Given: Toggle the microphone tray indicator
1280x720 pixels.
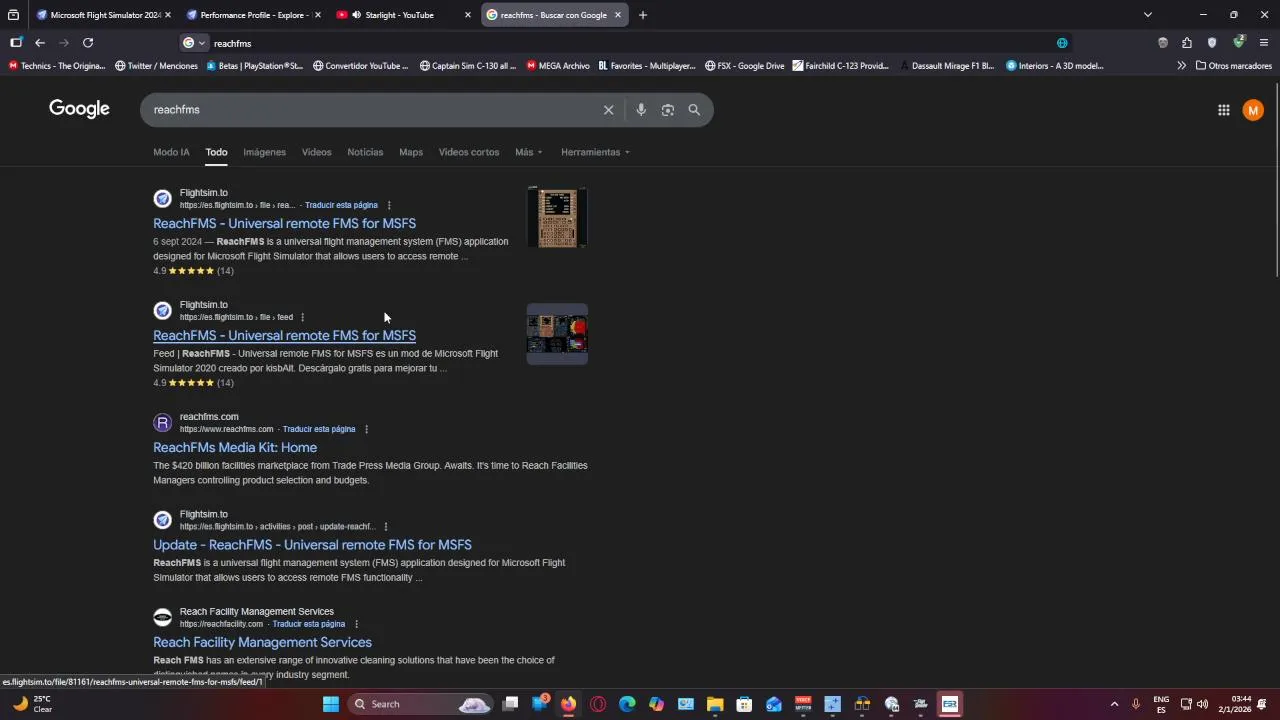Looking at the screenshot, I should click(x=1136, y=704).
